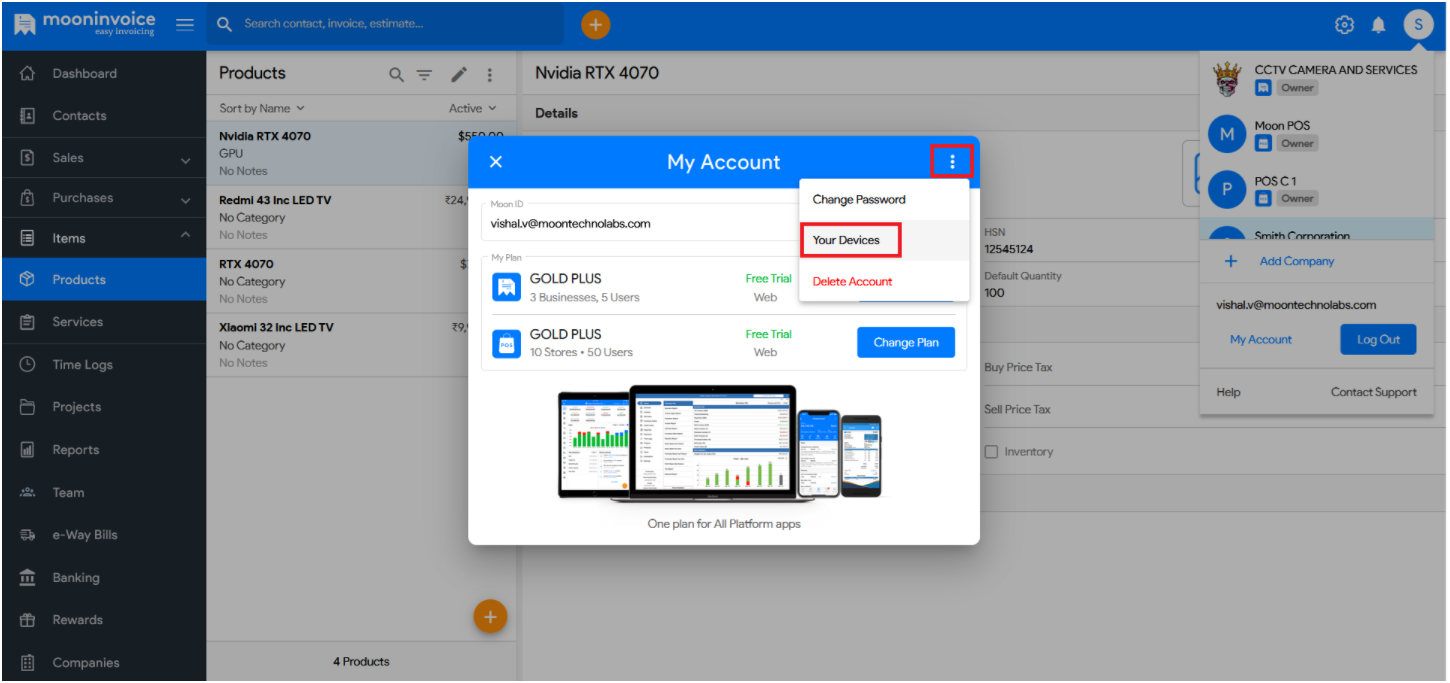Open Contacts in the sidebar
The image size is (1450, 683).
[x=104, y=115]
